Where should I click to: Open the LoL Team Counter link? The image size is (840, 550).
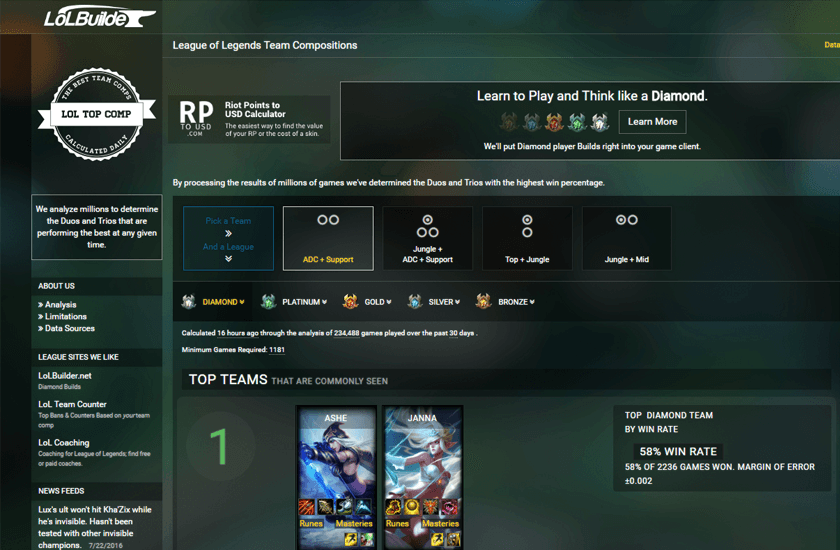coord(72,404)
